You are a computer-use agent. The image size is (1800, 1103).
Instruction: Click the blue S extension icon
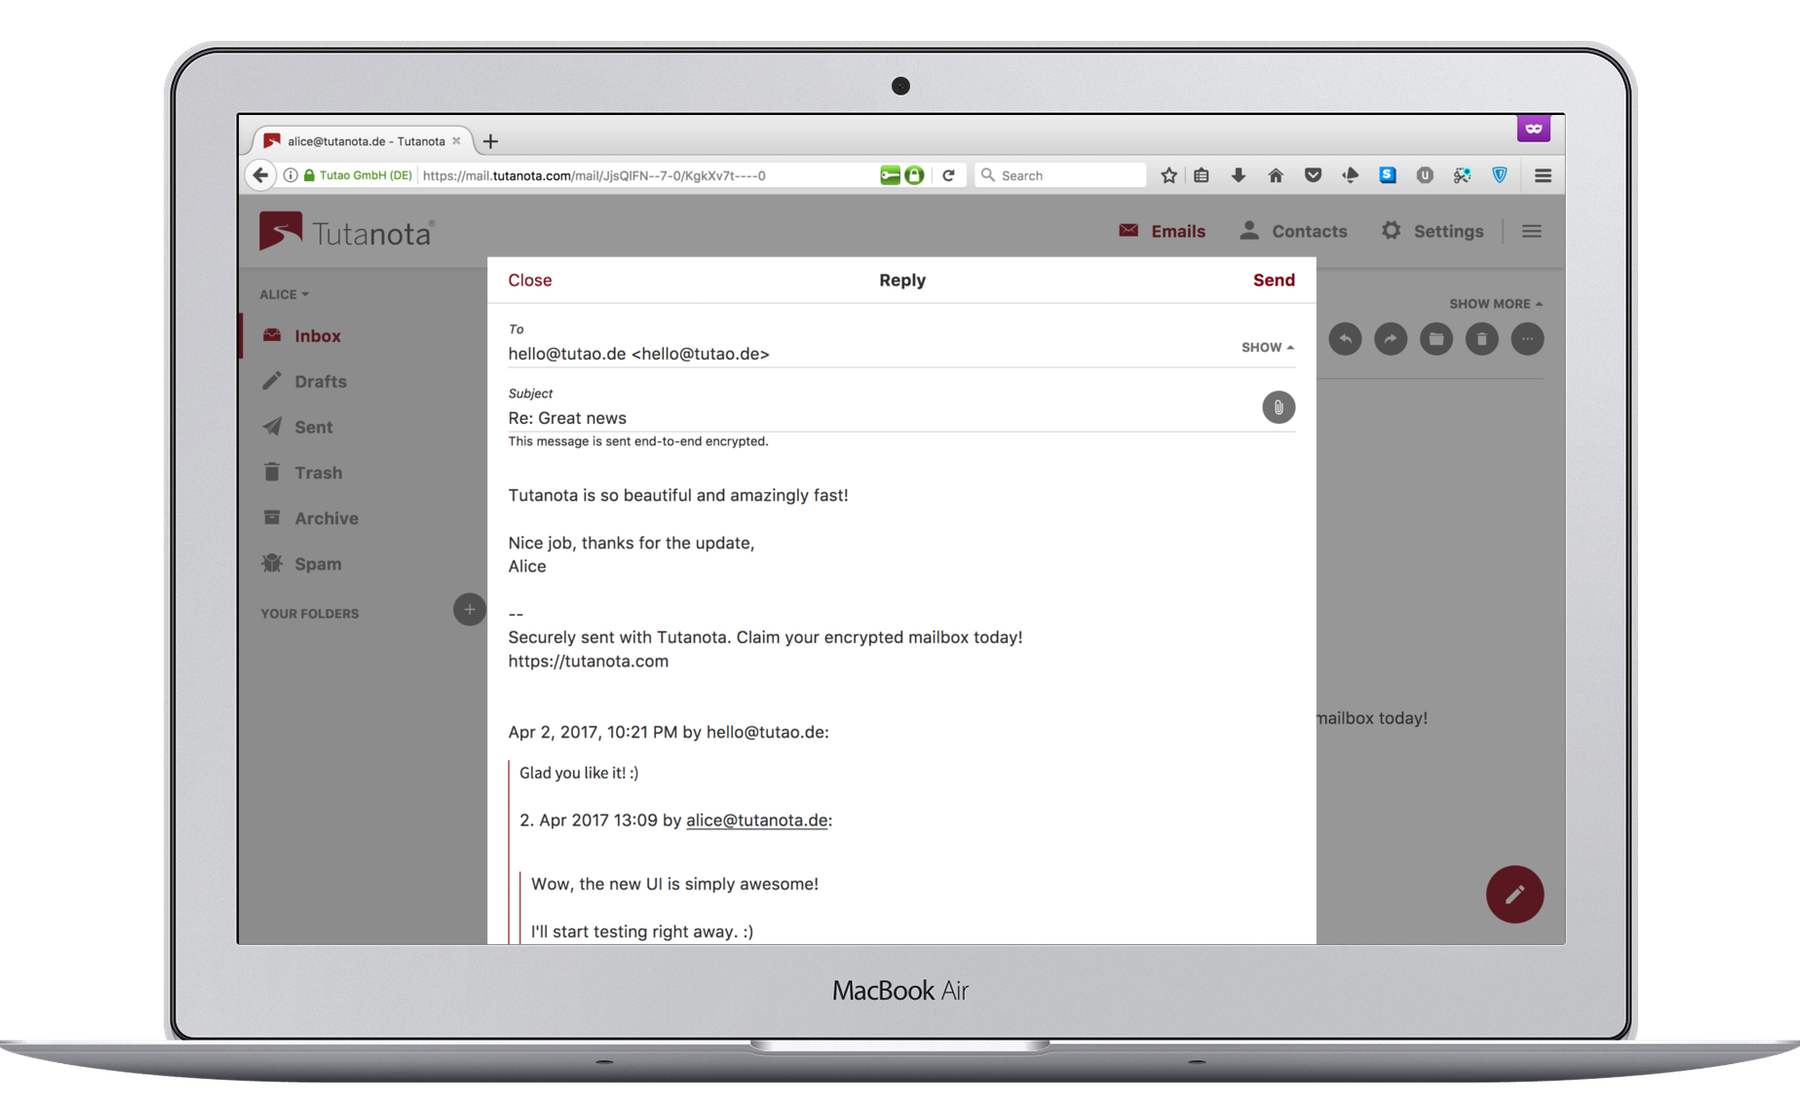coord(1387,175)
